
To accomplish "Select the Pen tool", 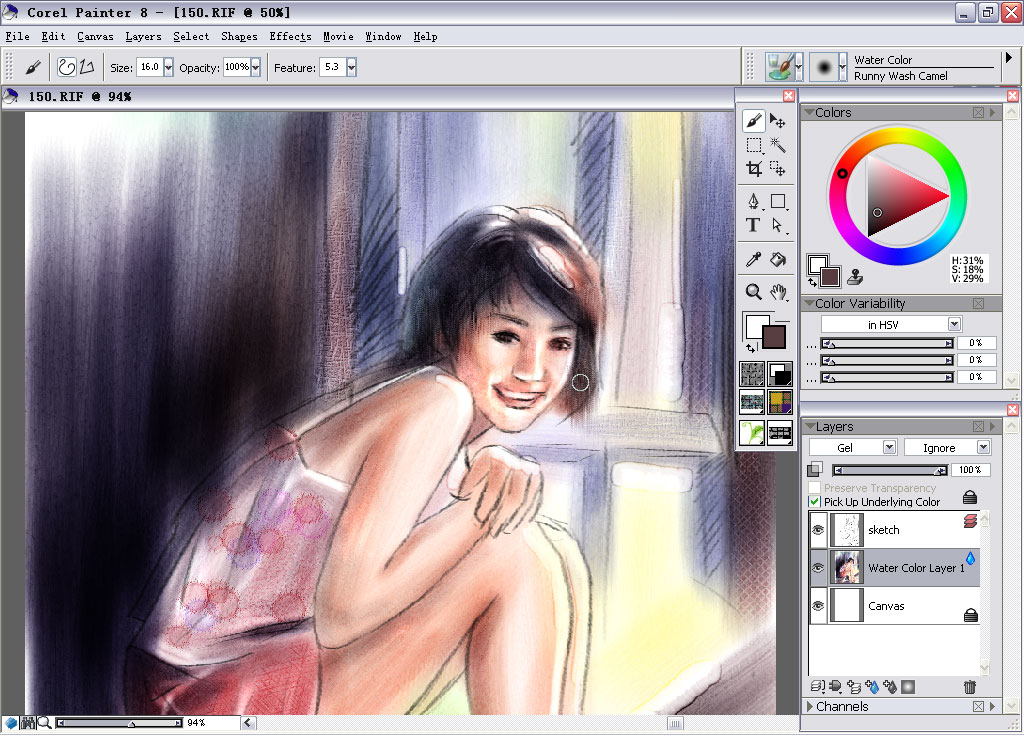I will [x=754, y=201].
